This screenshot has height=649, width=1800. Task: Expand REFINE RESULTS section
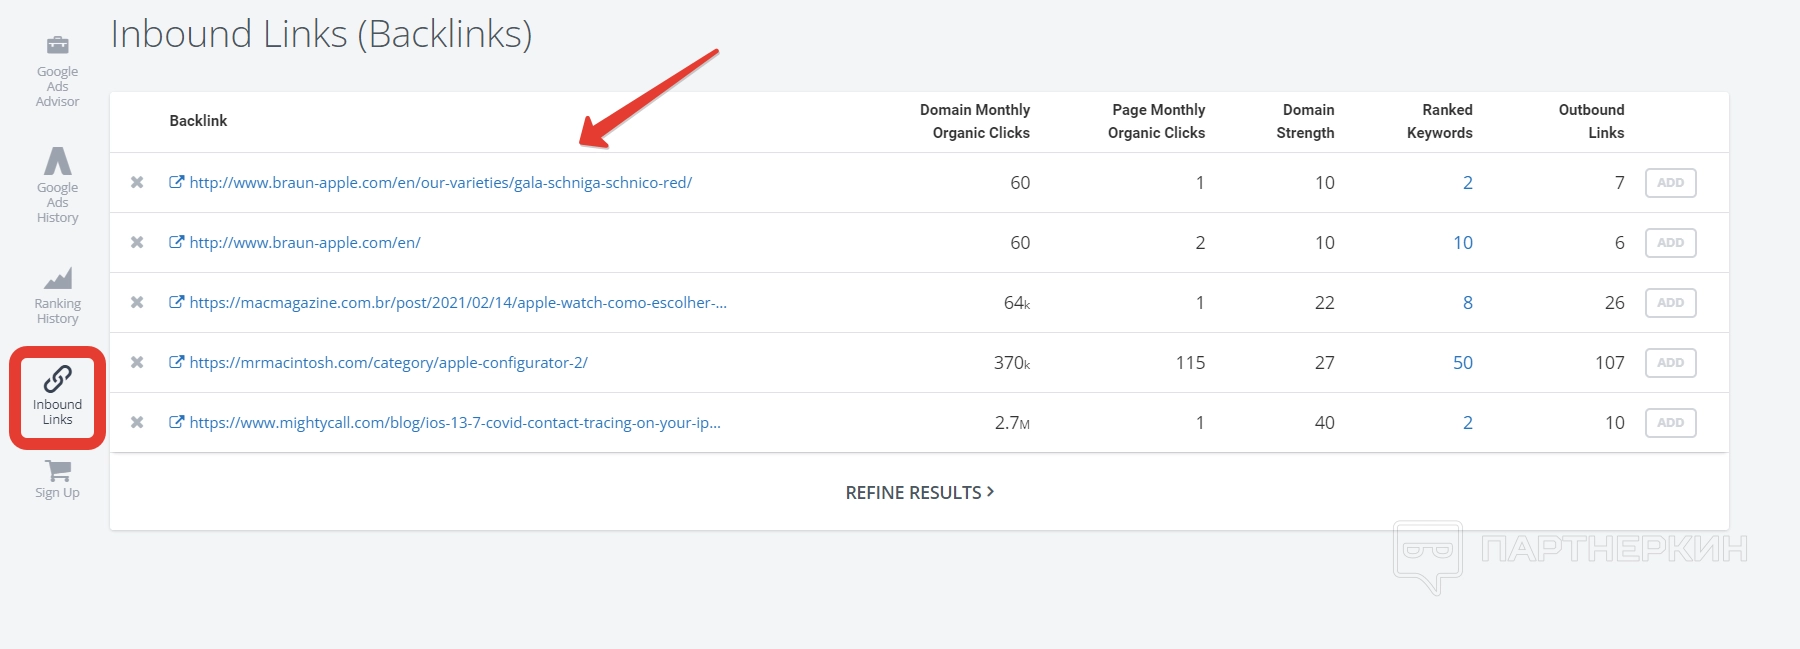click(919, 492)
